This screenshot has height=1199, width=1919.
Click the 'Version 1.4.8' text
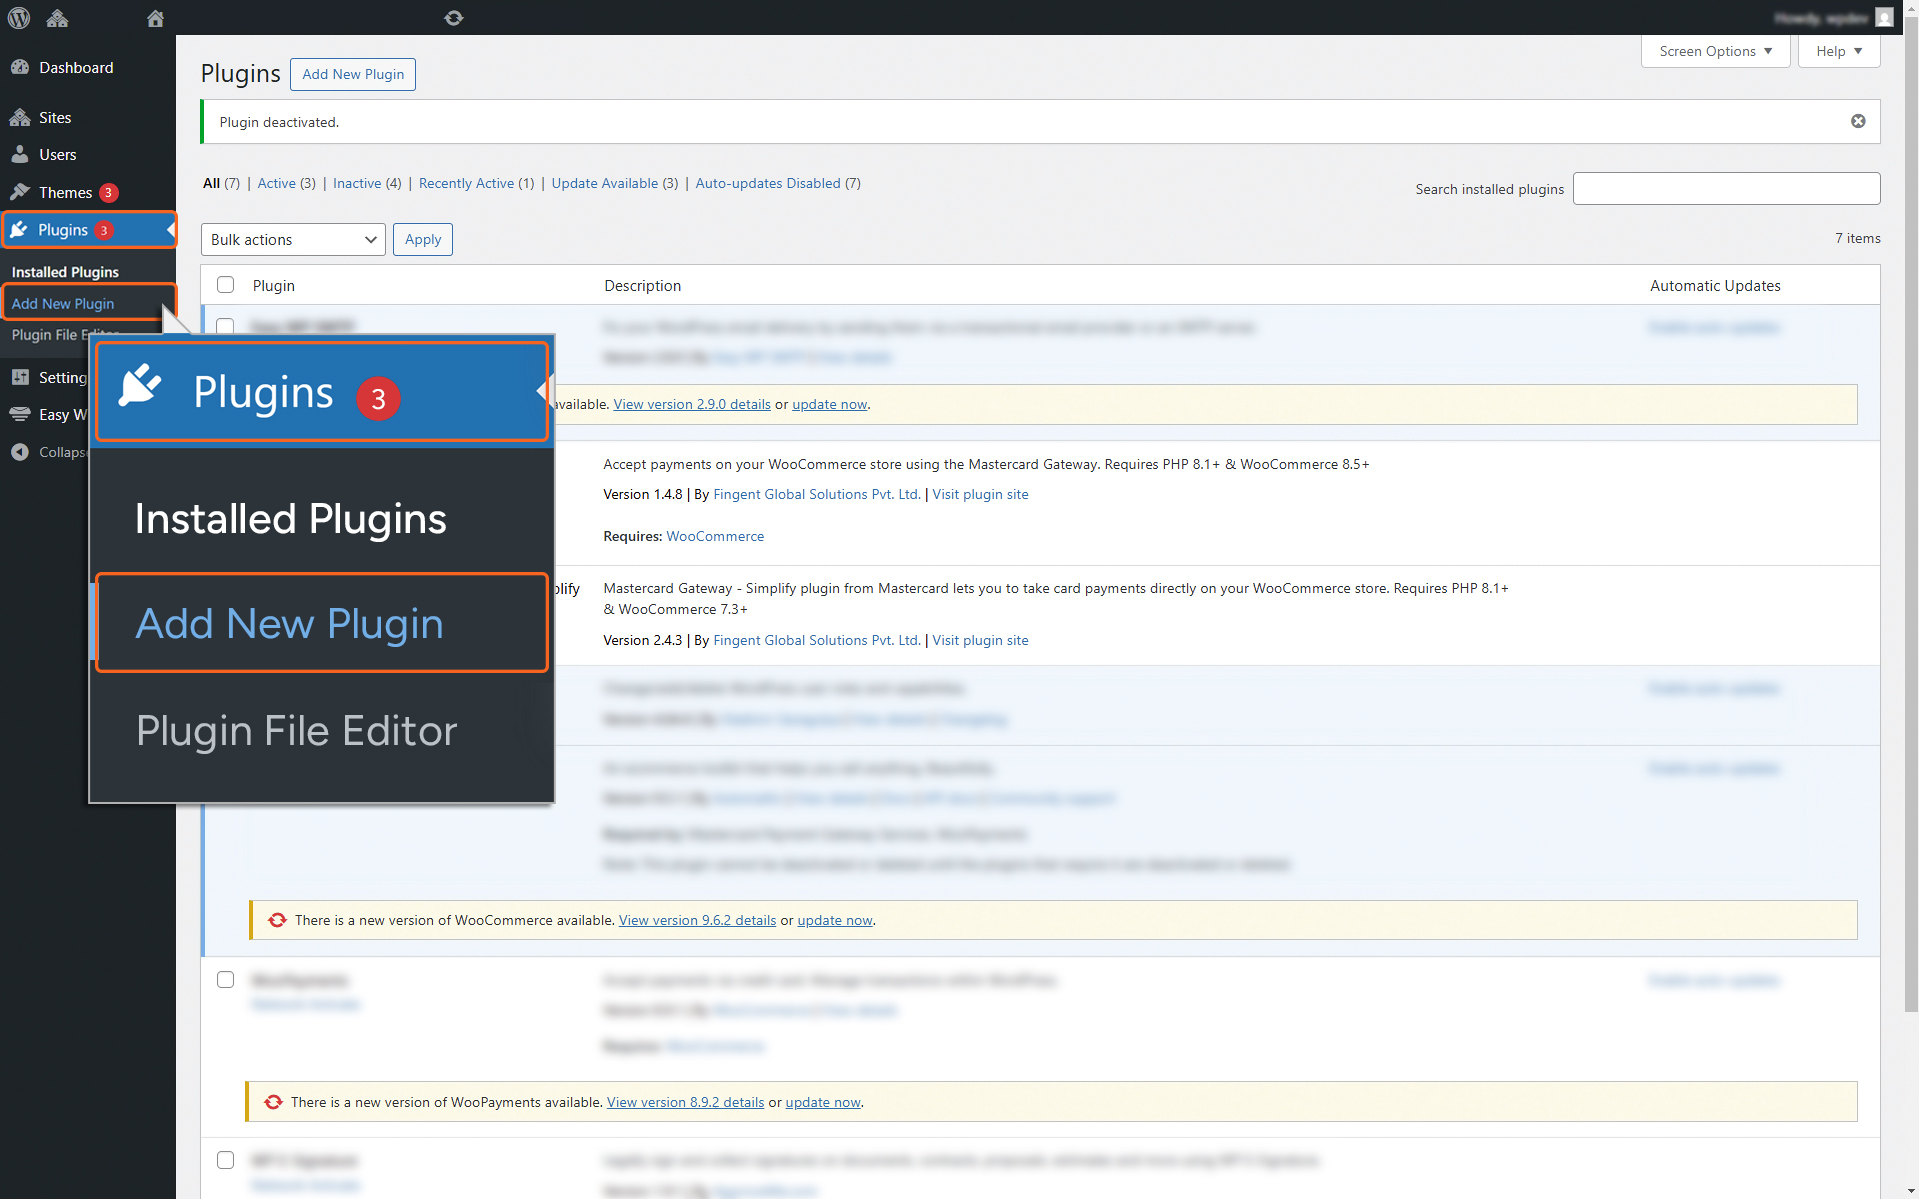pyautogui.click(x=642, y=494)
